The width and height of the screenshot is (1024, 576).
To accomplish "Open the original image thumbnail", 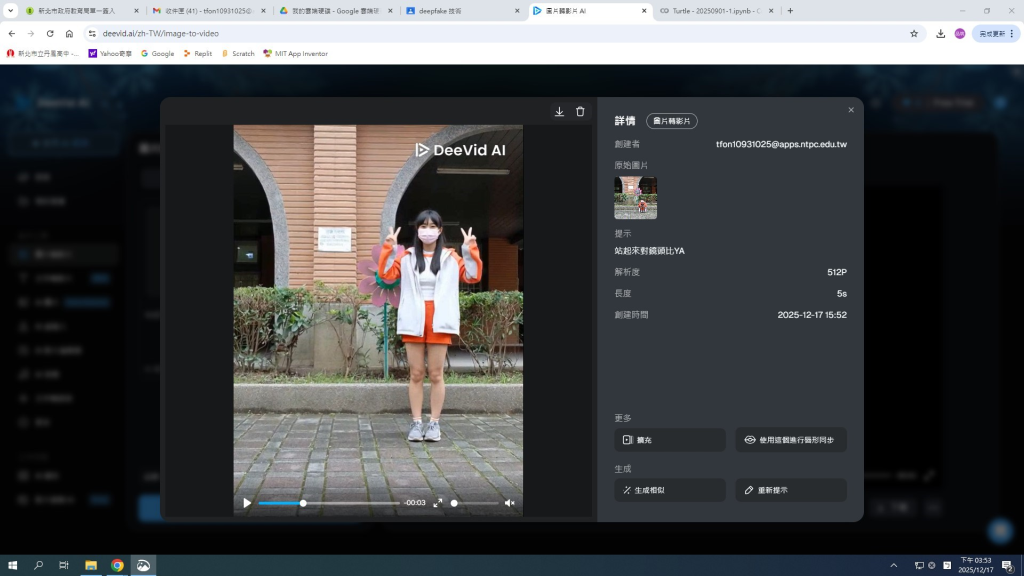I will tap(635, 198).
